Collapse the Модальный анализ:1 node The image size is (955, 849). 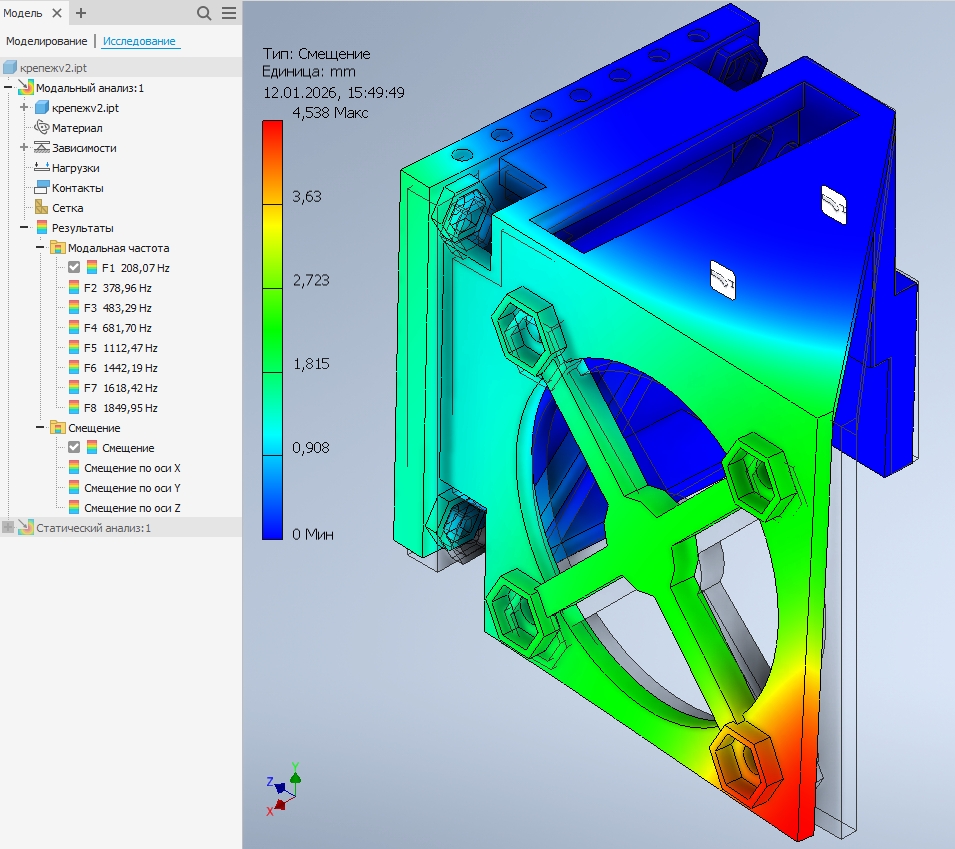click(x=8, y=88)
